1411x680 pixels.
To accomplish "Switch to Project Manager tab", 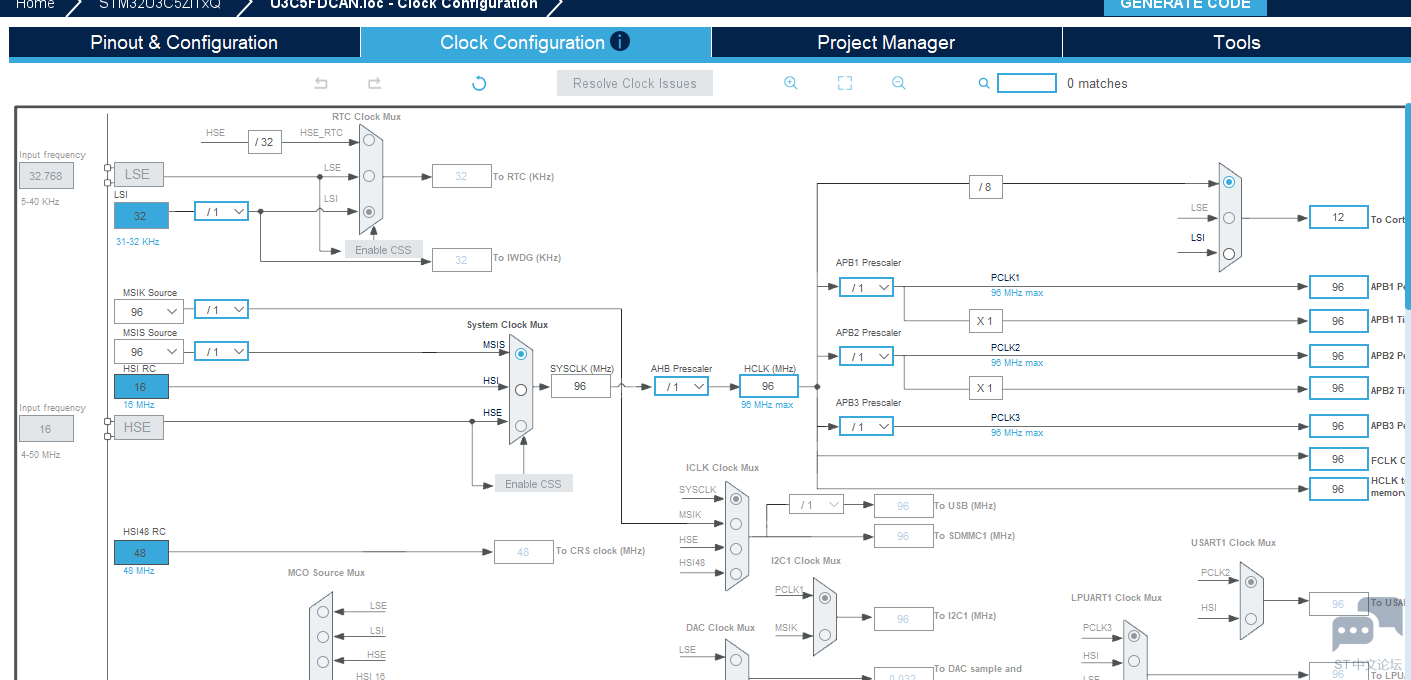I will (x=886, y=42).
